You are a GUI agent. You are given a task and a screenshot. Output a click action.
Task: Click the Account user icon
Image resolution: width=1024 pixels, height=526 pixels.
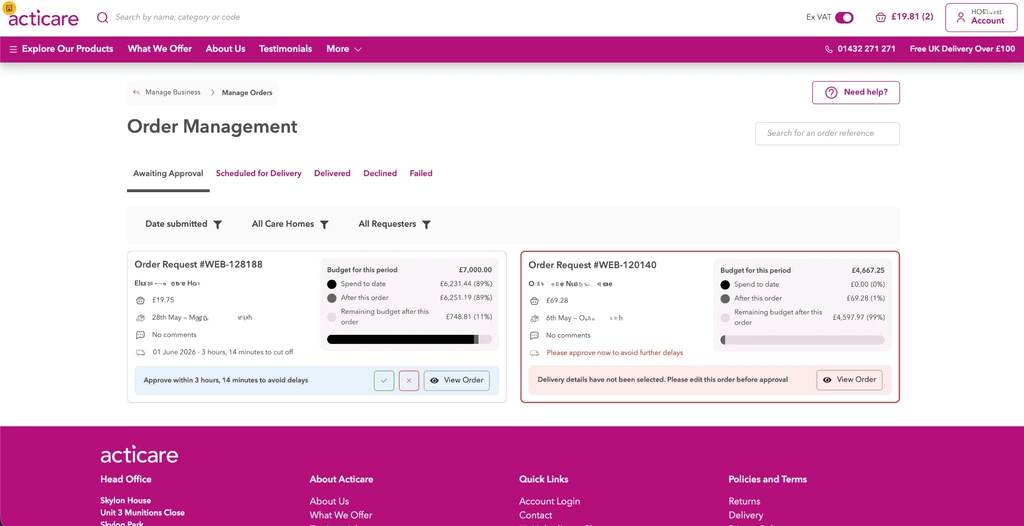click(x=960, y=18)
